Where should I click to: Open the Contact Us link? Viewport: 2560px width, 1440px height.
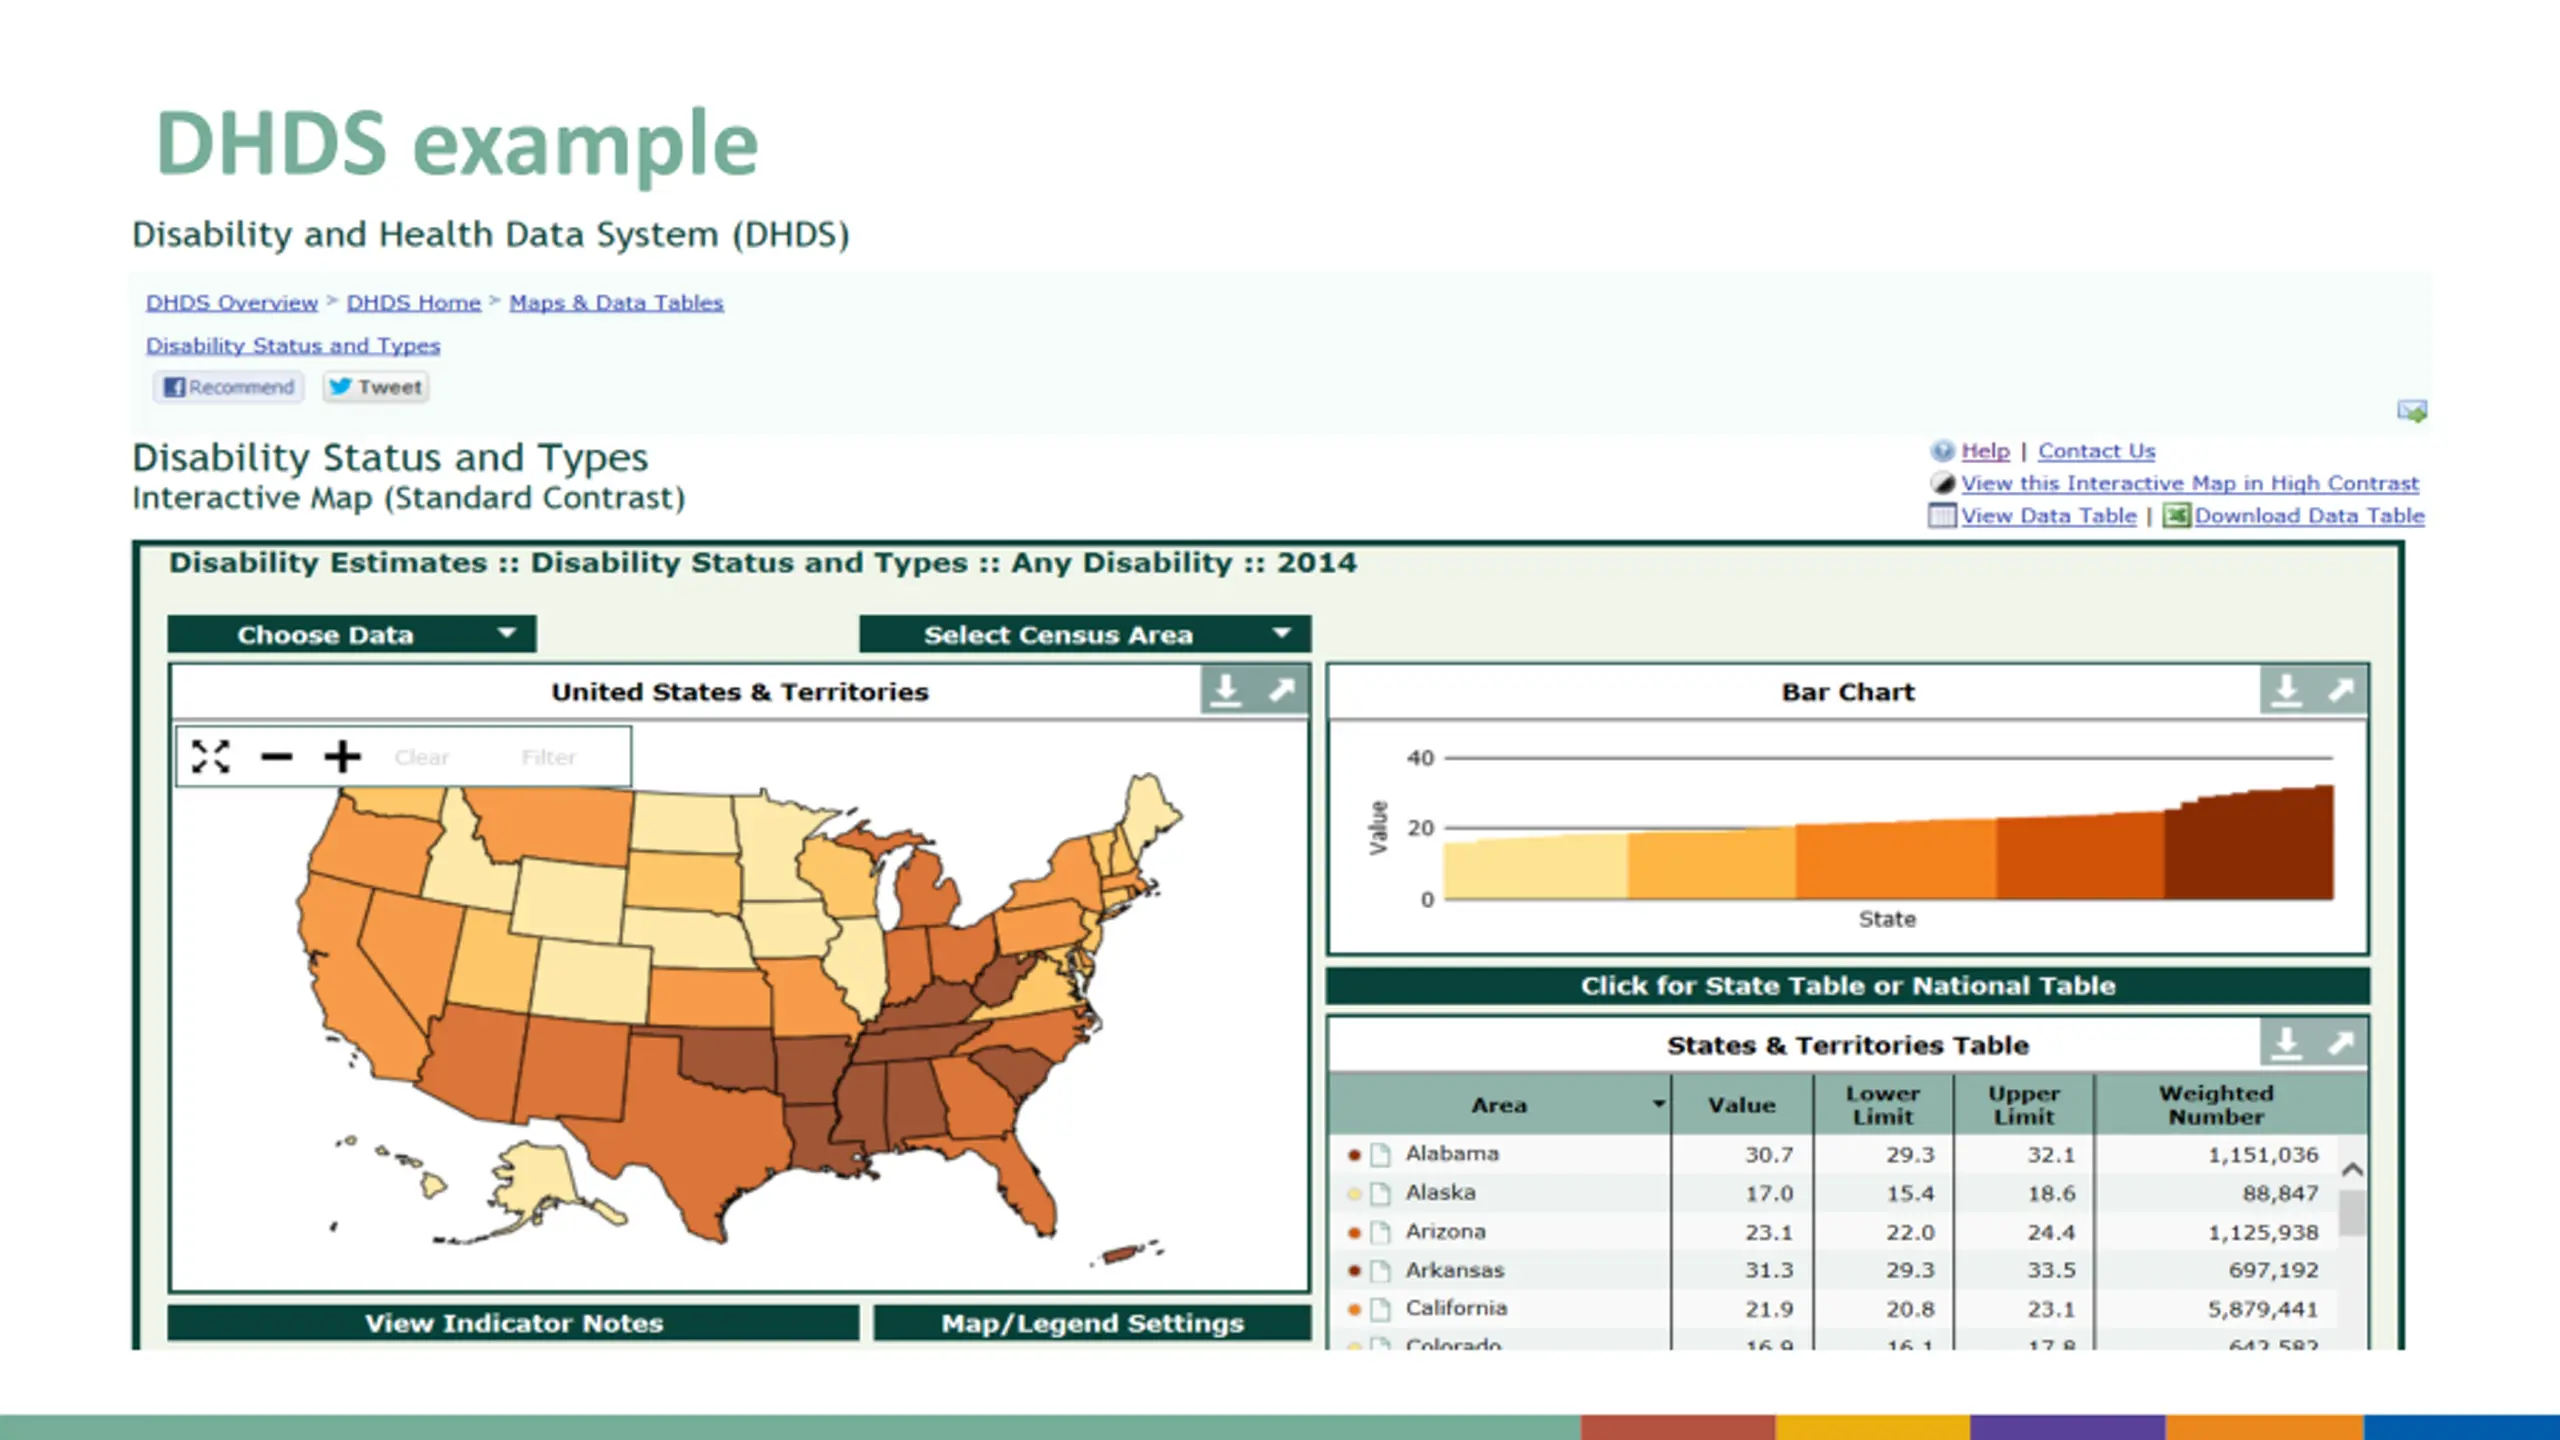click(2097, 451)
